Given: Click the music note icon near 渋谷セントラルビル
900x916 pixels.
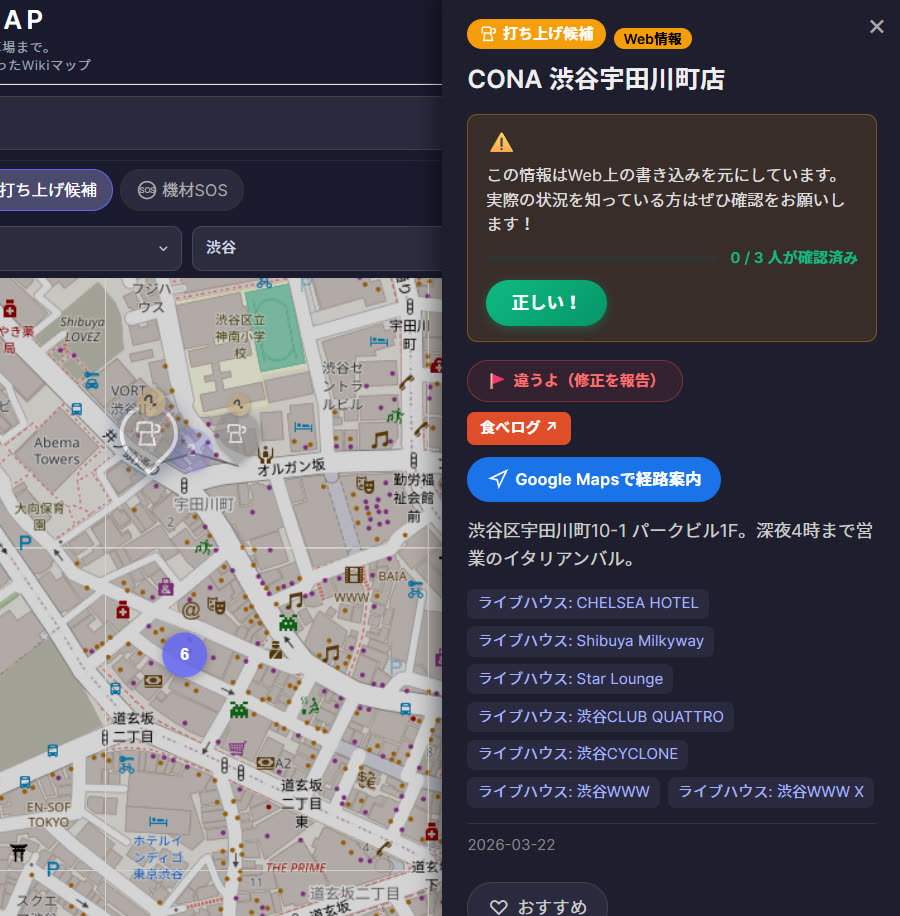Looking at the screenshot, I should (380, 440).
